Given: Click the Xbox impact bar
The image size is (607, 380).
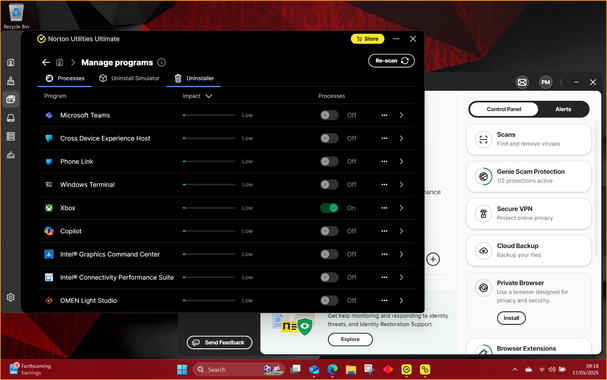Looking at the screenshot, I should [x=209, y=208].
